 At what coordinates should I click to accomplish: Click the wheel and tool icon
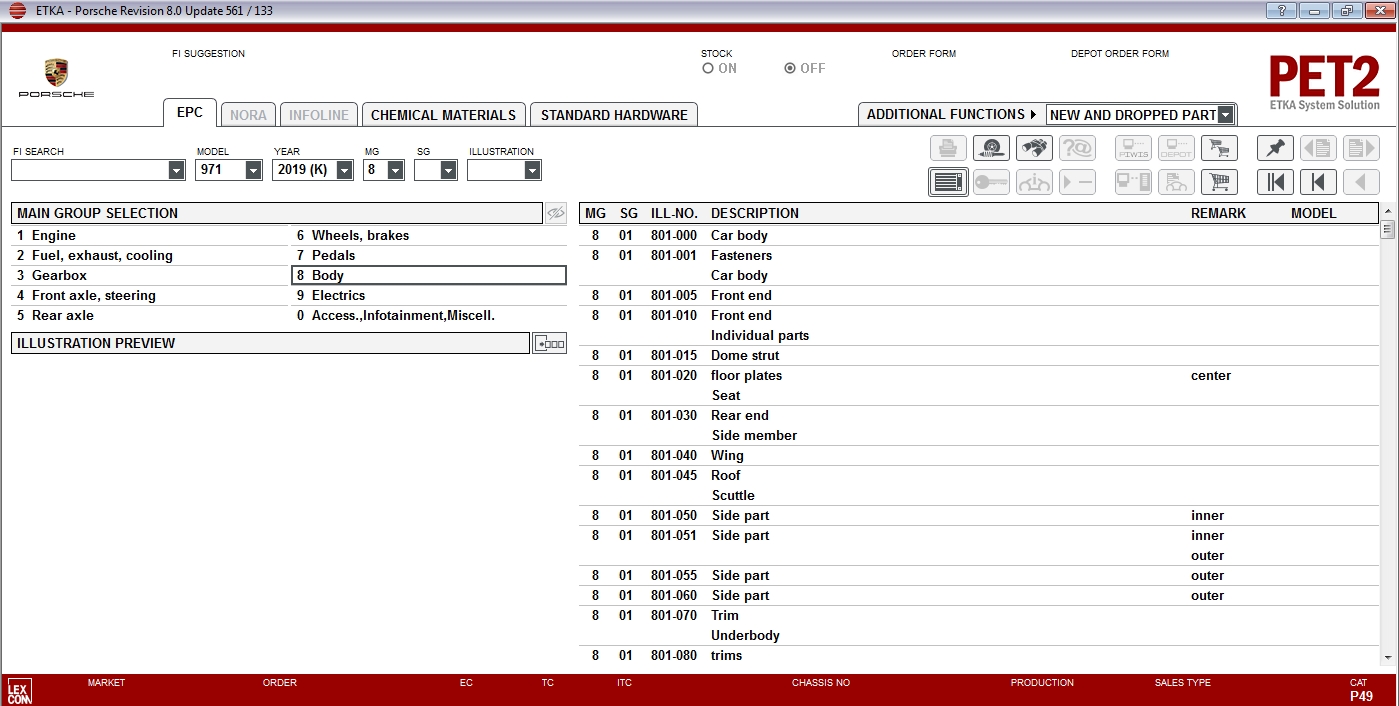(x=991, y=148)
